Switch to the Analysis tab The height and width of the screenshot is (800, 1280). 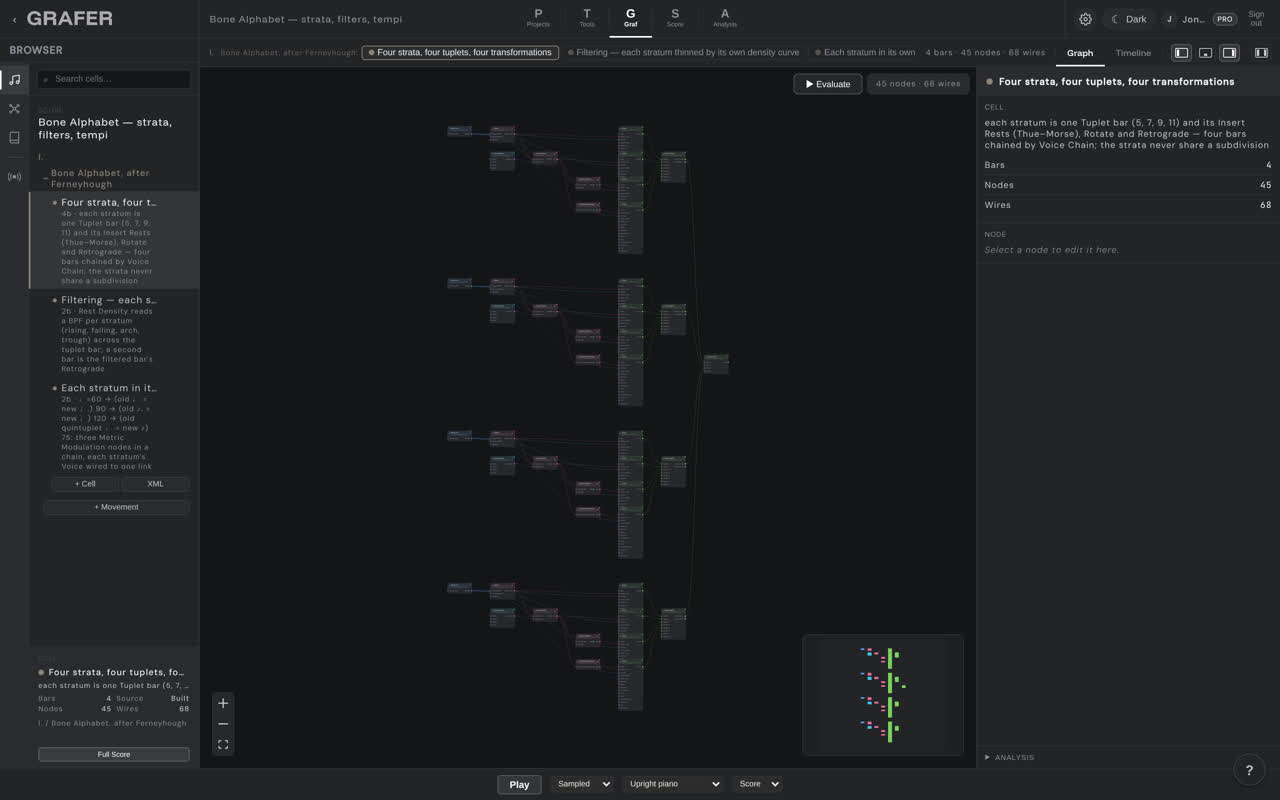coord(725,18)
